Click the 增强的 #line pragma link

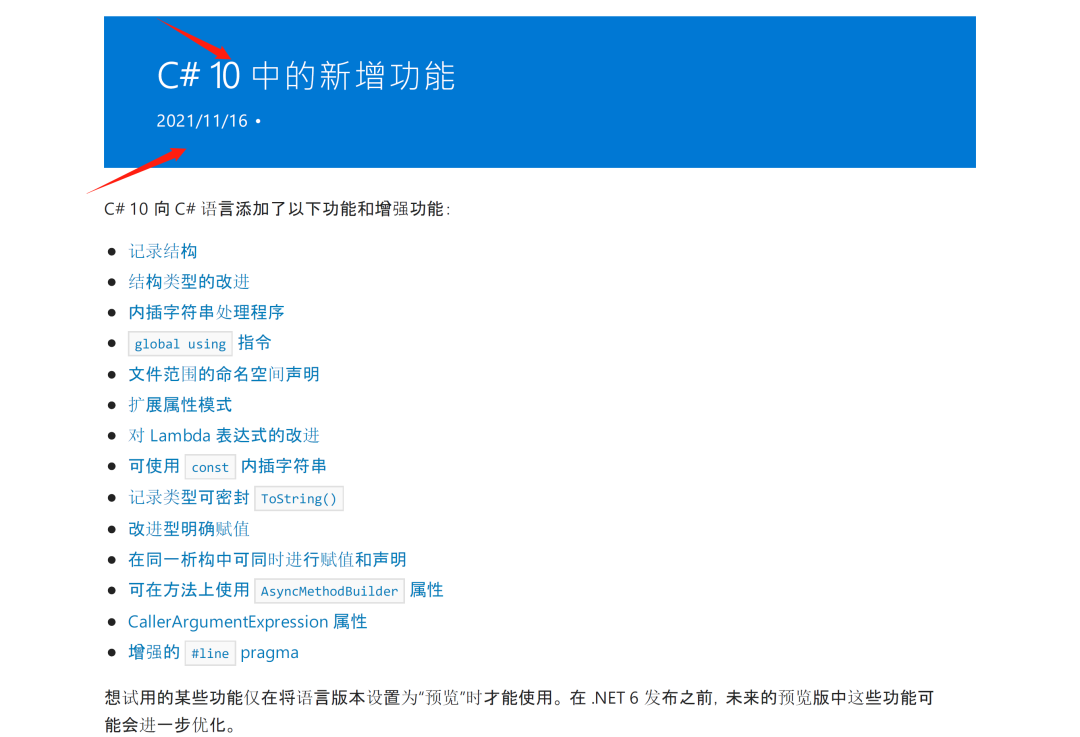tap(214, 652)
